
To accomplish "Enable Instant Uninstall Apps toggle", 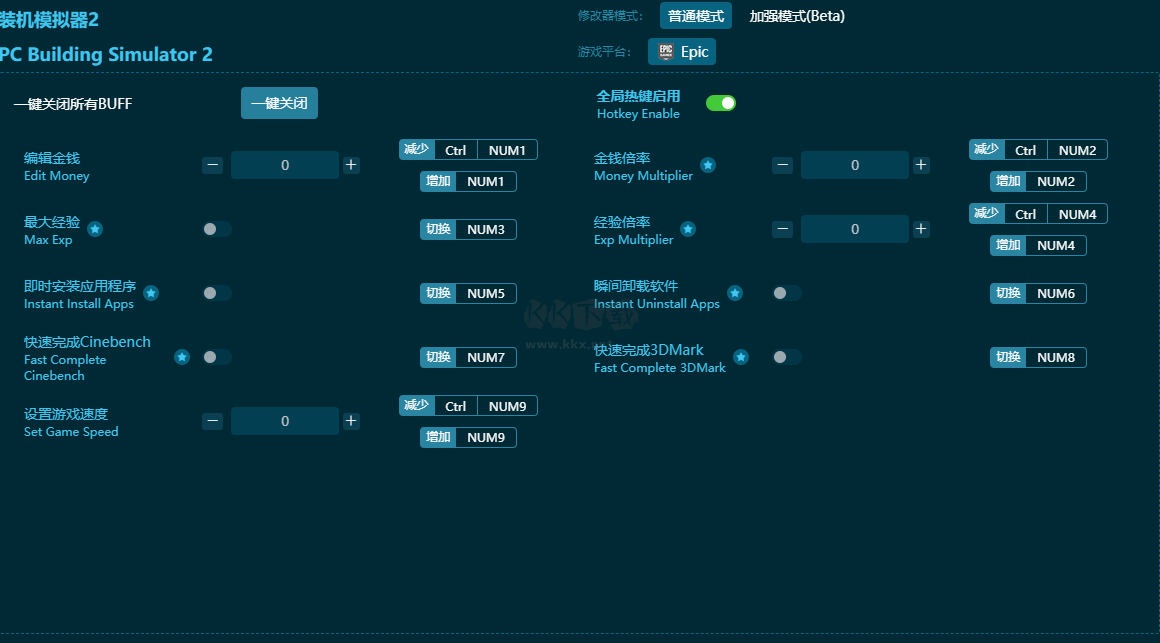I will click(x=786, y=293).
